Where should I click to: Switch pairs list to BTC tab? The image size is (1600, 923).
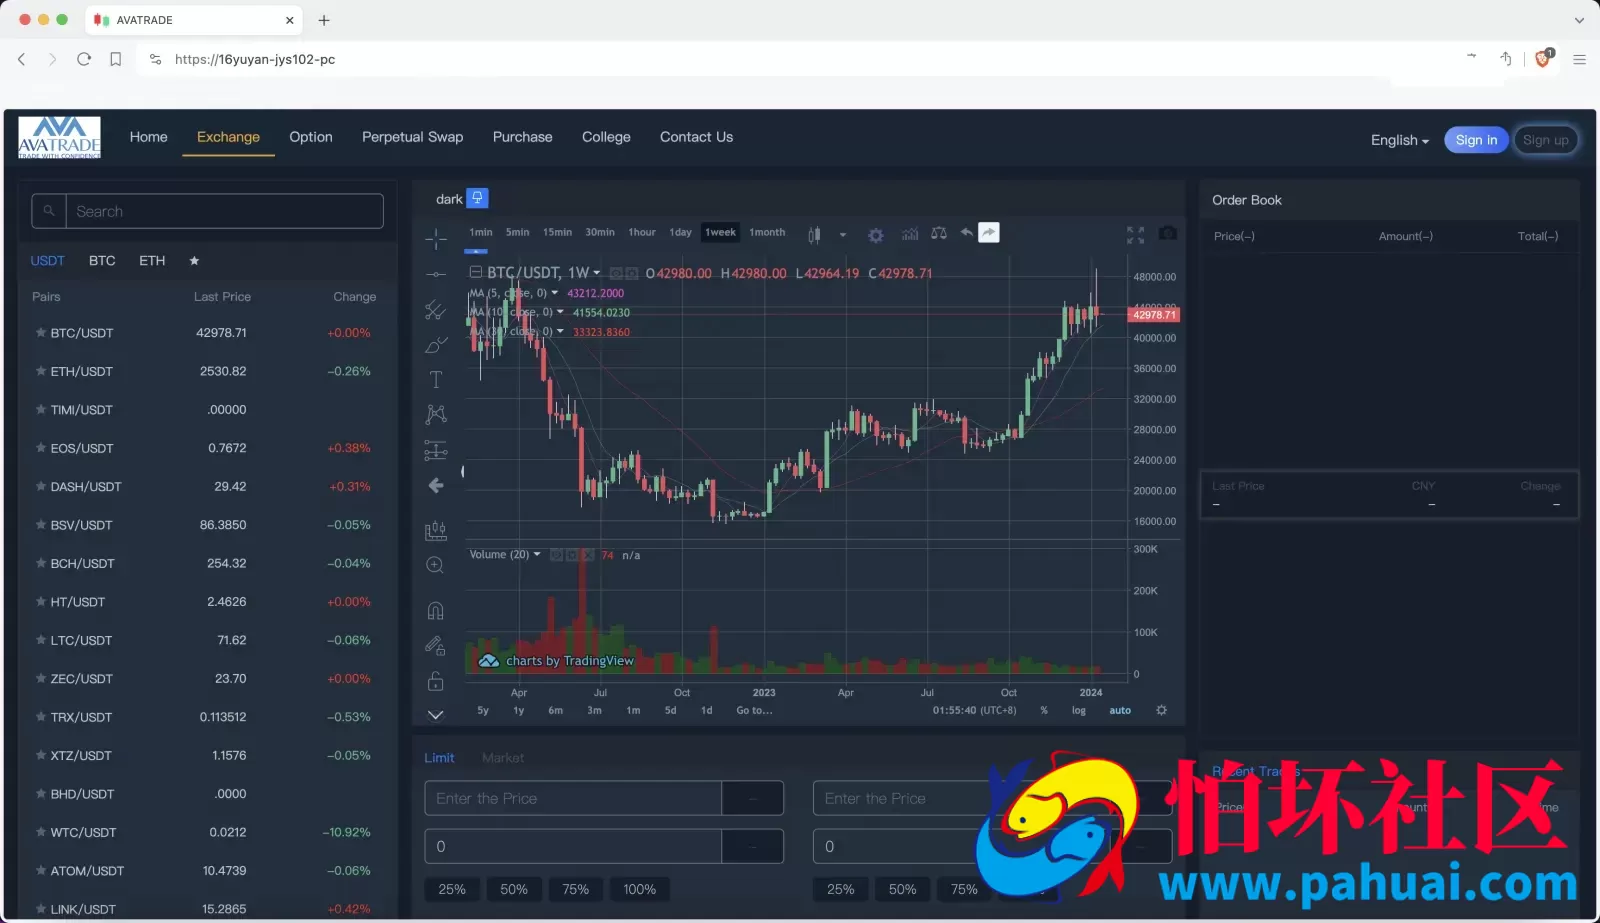(x=102, y=261)
